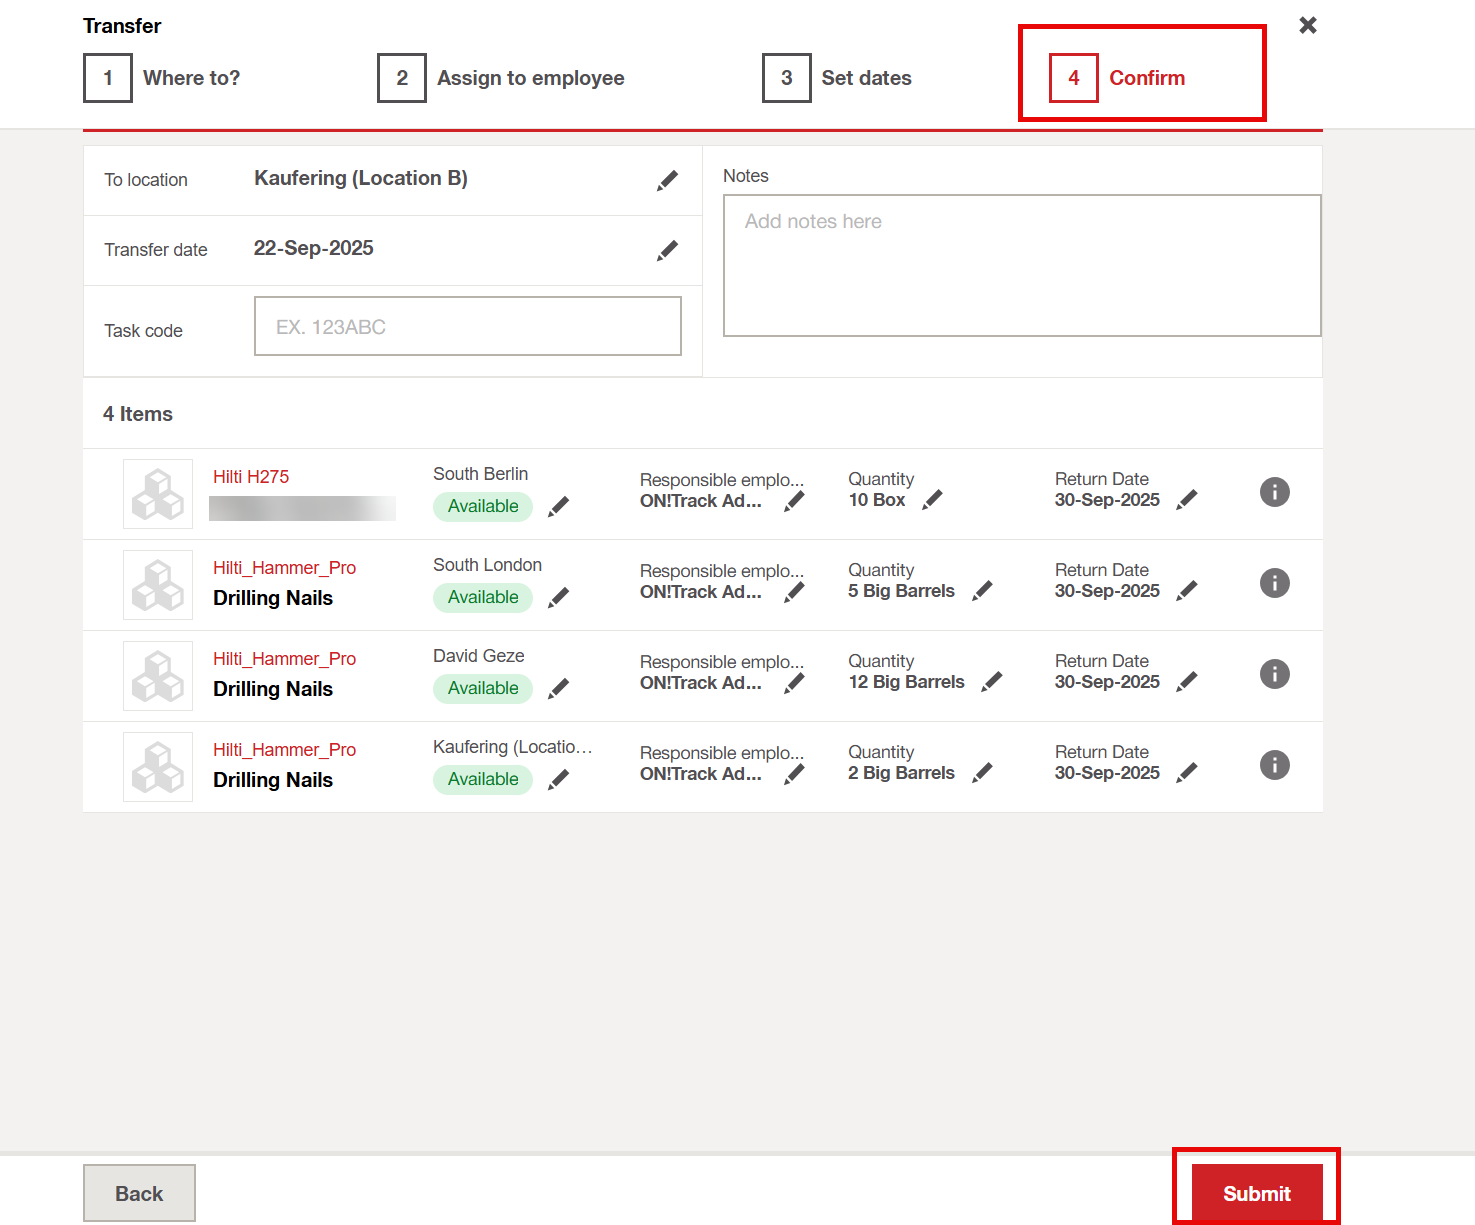This screenshot has height=1225, width=1475.
Task: Edit responsible employee for David Geze item
Action: tap(794, 683)
